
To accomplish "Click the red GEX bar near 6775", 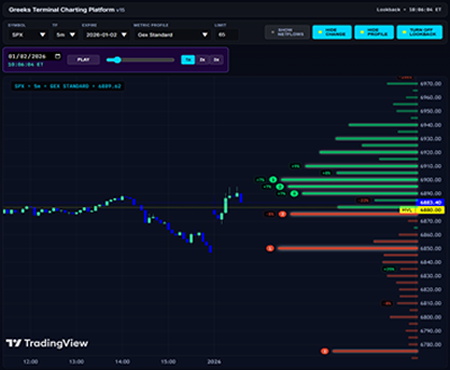I will pyautogui.click(x=375, y=351).
